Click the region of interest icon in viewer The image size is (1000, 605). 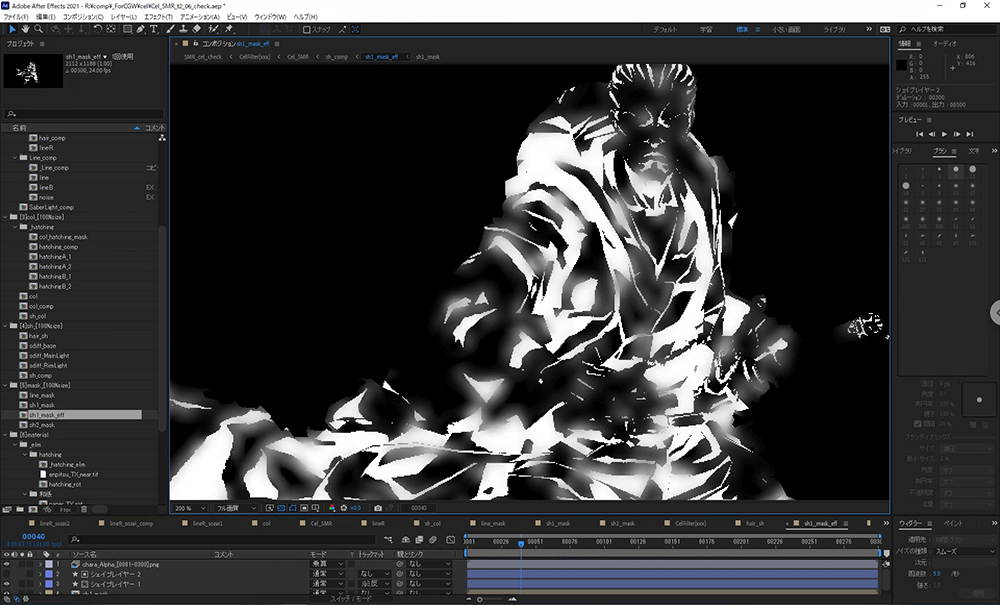pos(304,508)
